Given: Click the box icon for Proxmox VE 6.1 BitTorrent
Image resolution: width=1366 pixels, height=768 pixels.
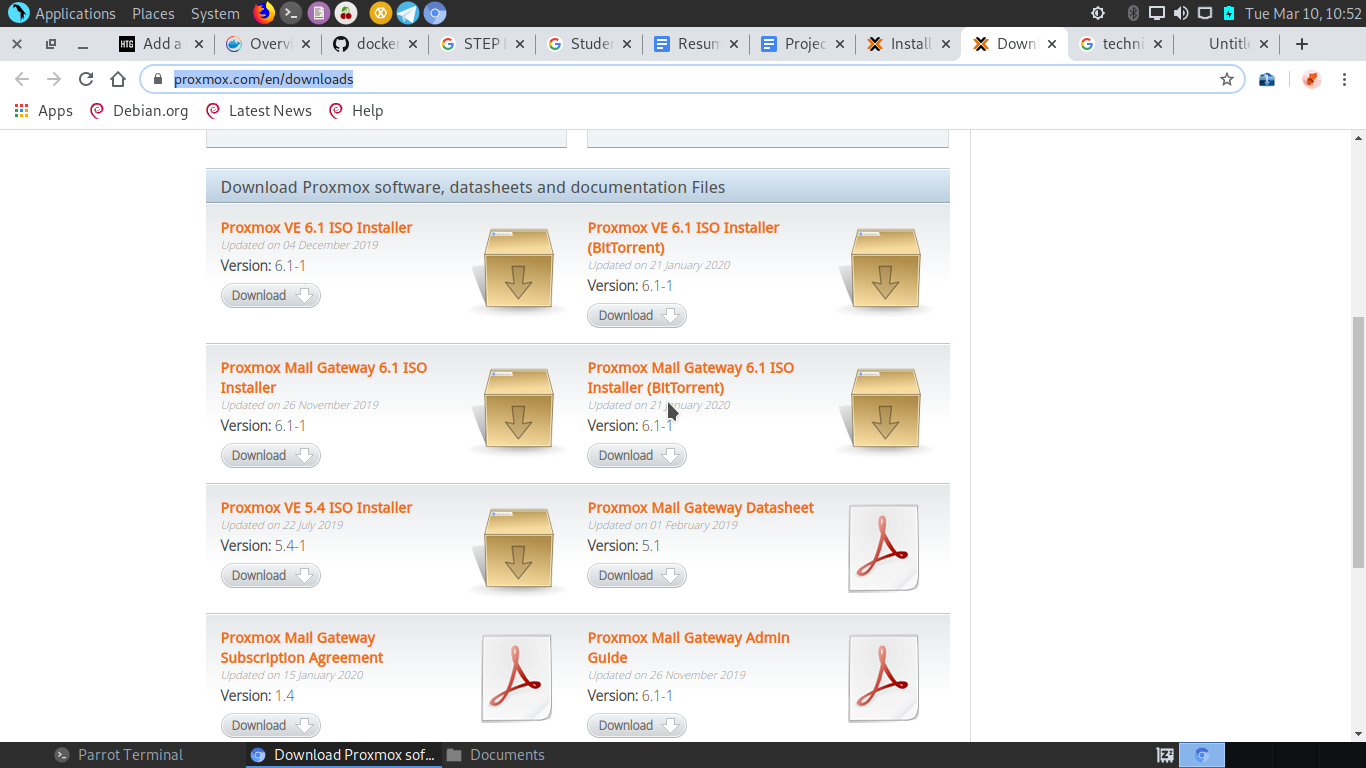Looking at the screenshot, I should coord(884,267).
